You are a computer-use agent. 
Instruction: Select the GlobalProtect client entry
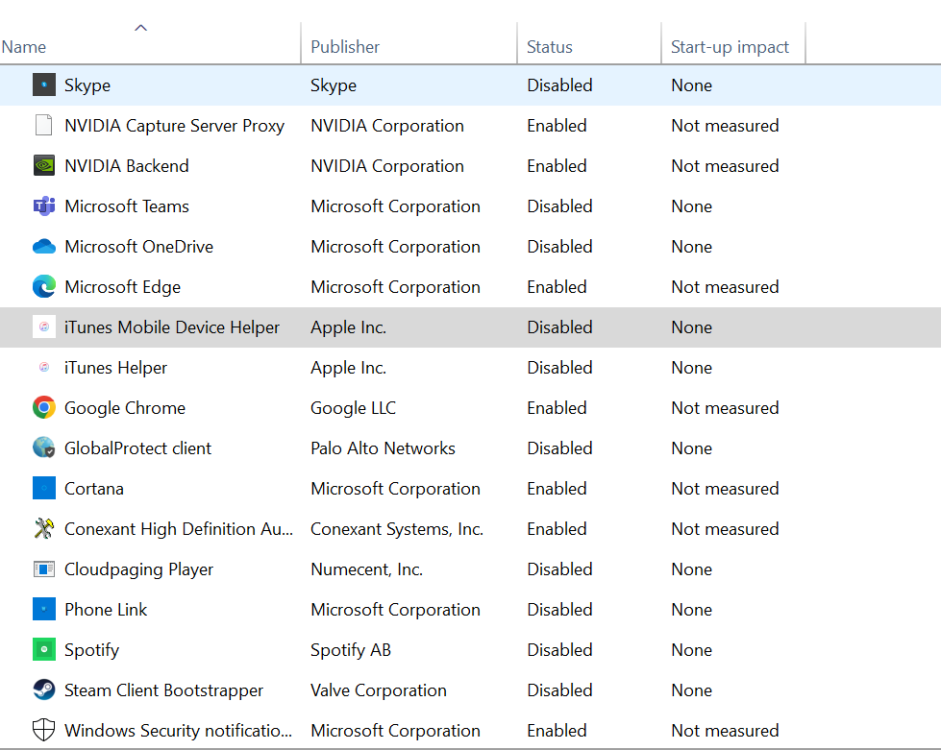pyautogui.click(x=137, y=448)
